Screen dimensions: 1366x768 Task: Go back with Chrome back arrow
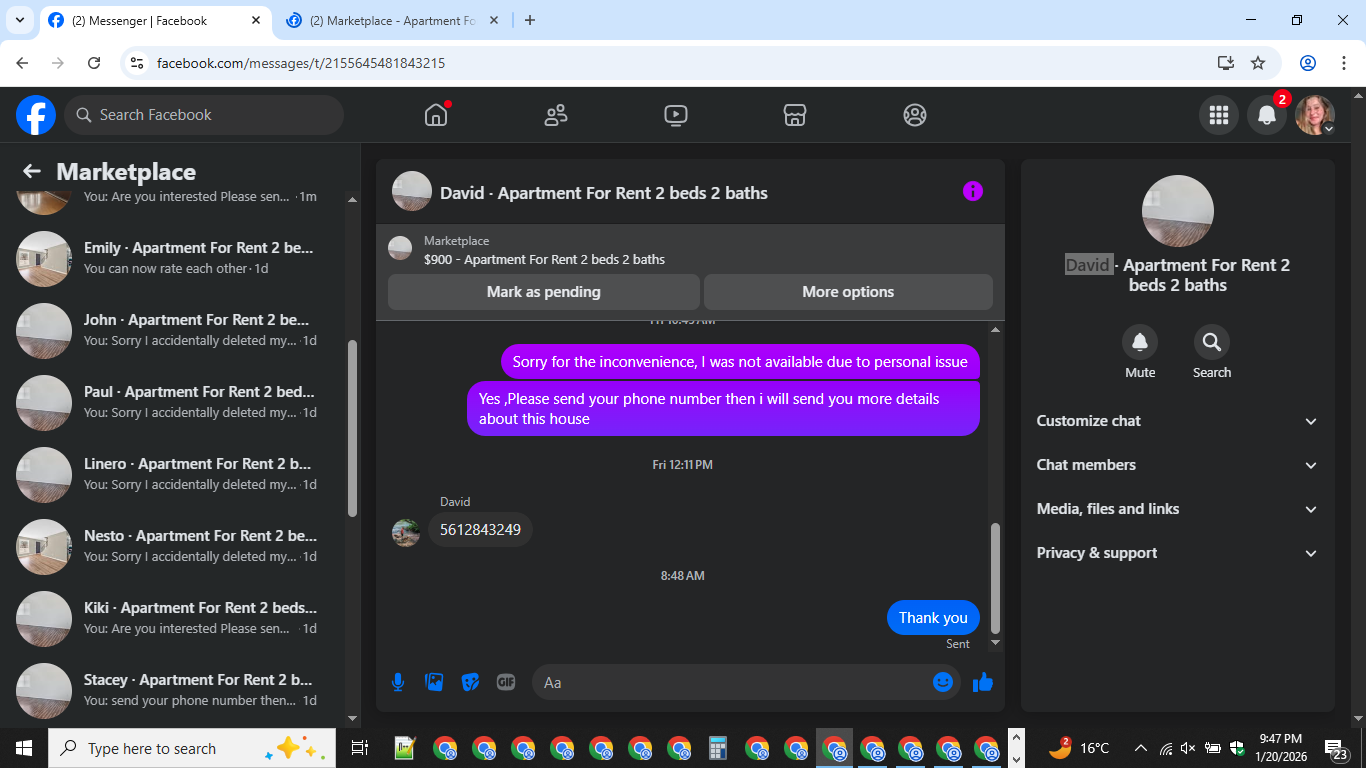tap(22, 63)
